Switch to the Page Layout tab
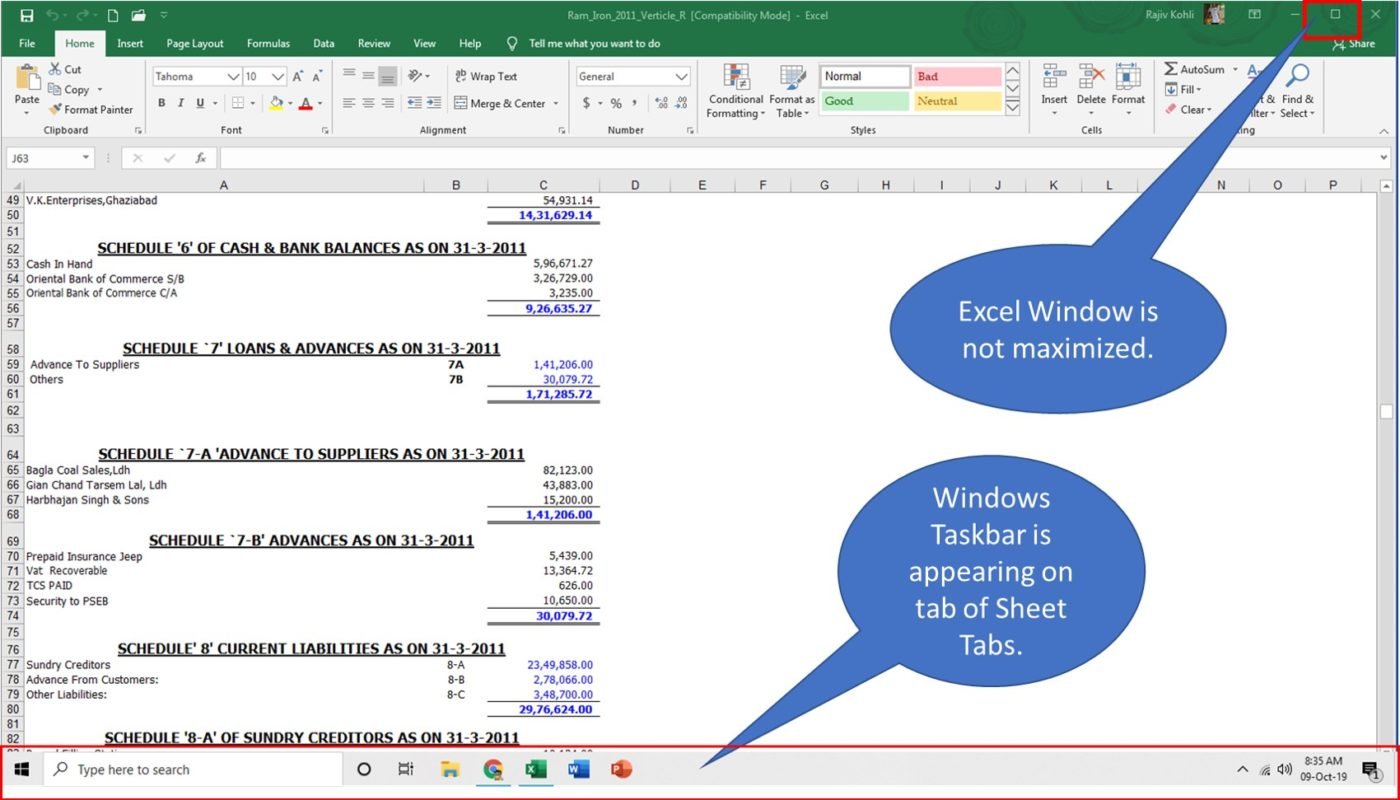The image size is (1400, 800). pos(195,43)
